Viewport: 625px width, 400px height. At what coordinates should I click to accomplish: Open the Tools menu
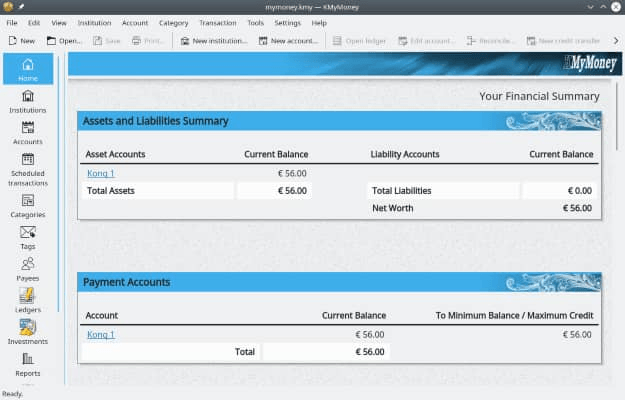click(x=256, y=23)
